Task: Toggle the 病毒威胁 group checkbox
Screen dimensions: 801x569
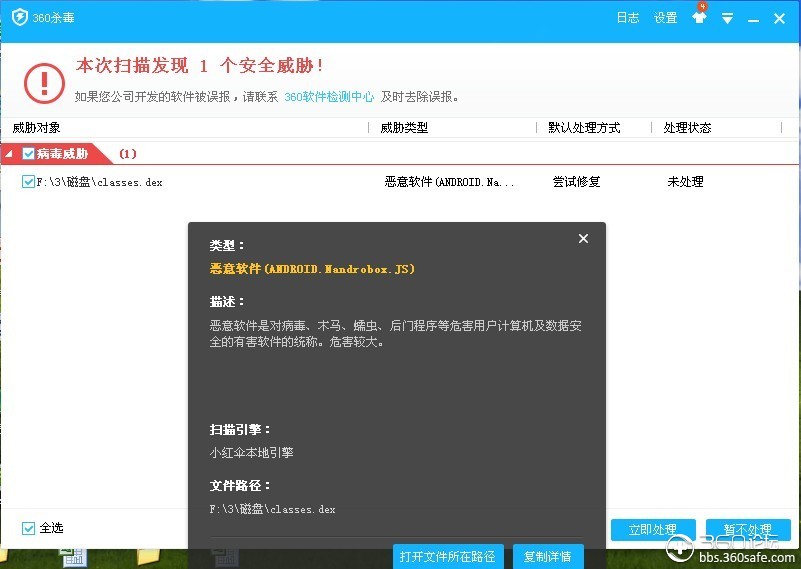Action: tap(29, 153)
